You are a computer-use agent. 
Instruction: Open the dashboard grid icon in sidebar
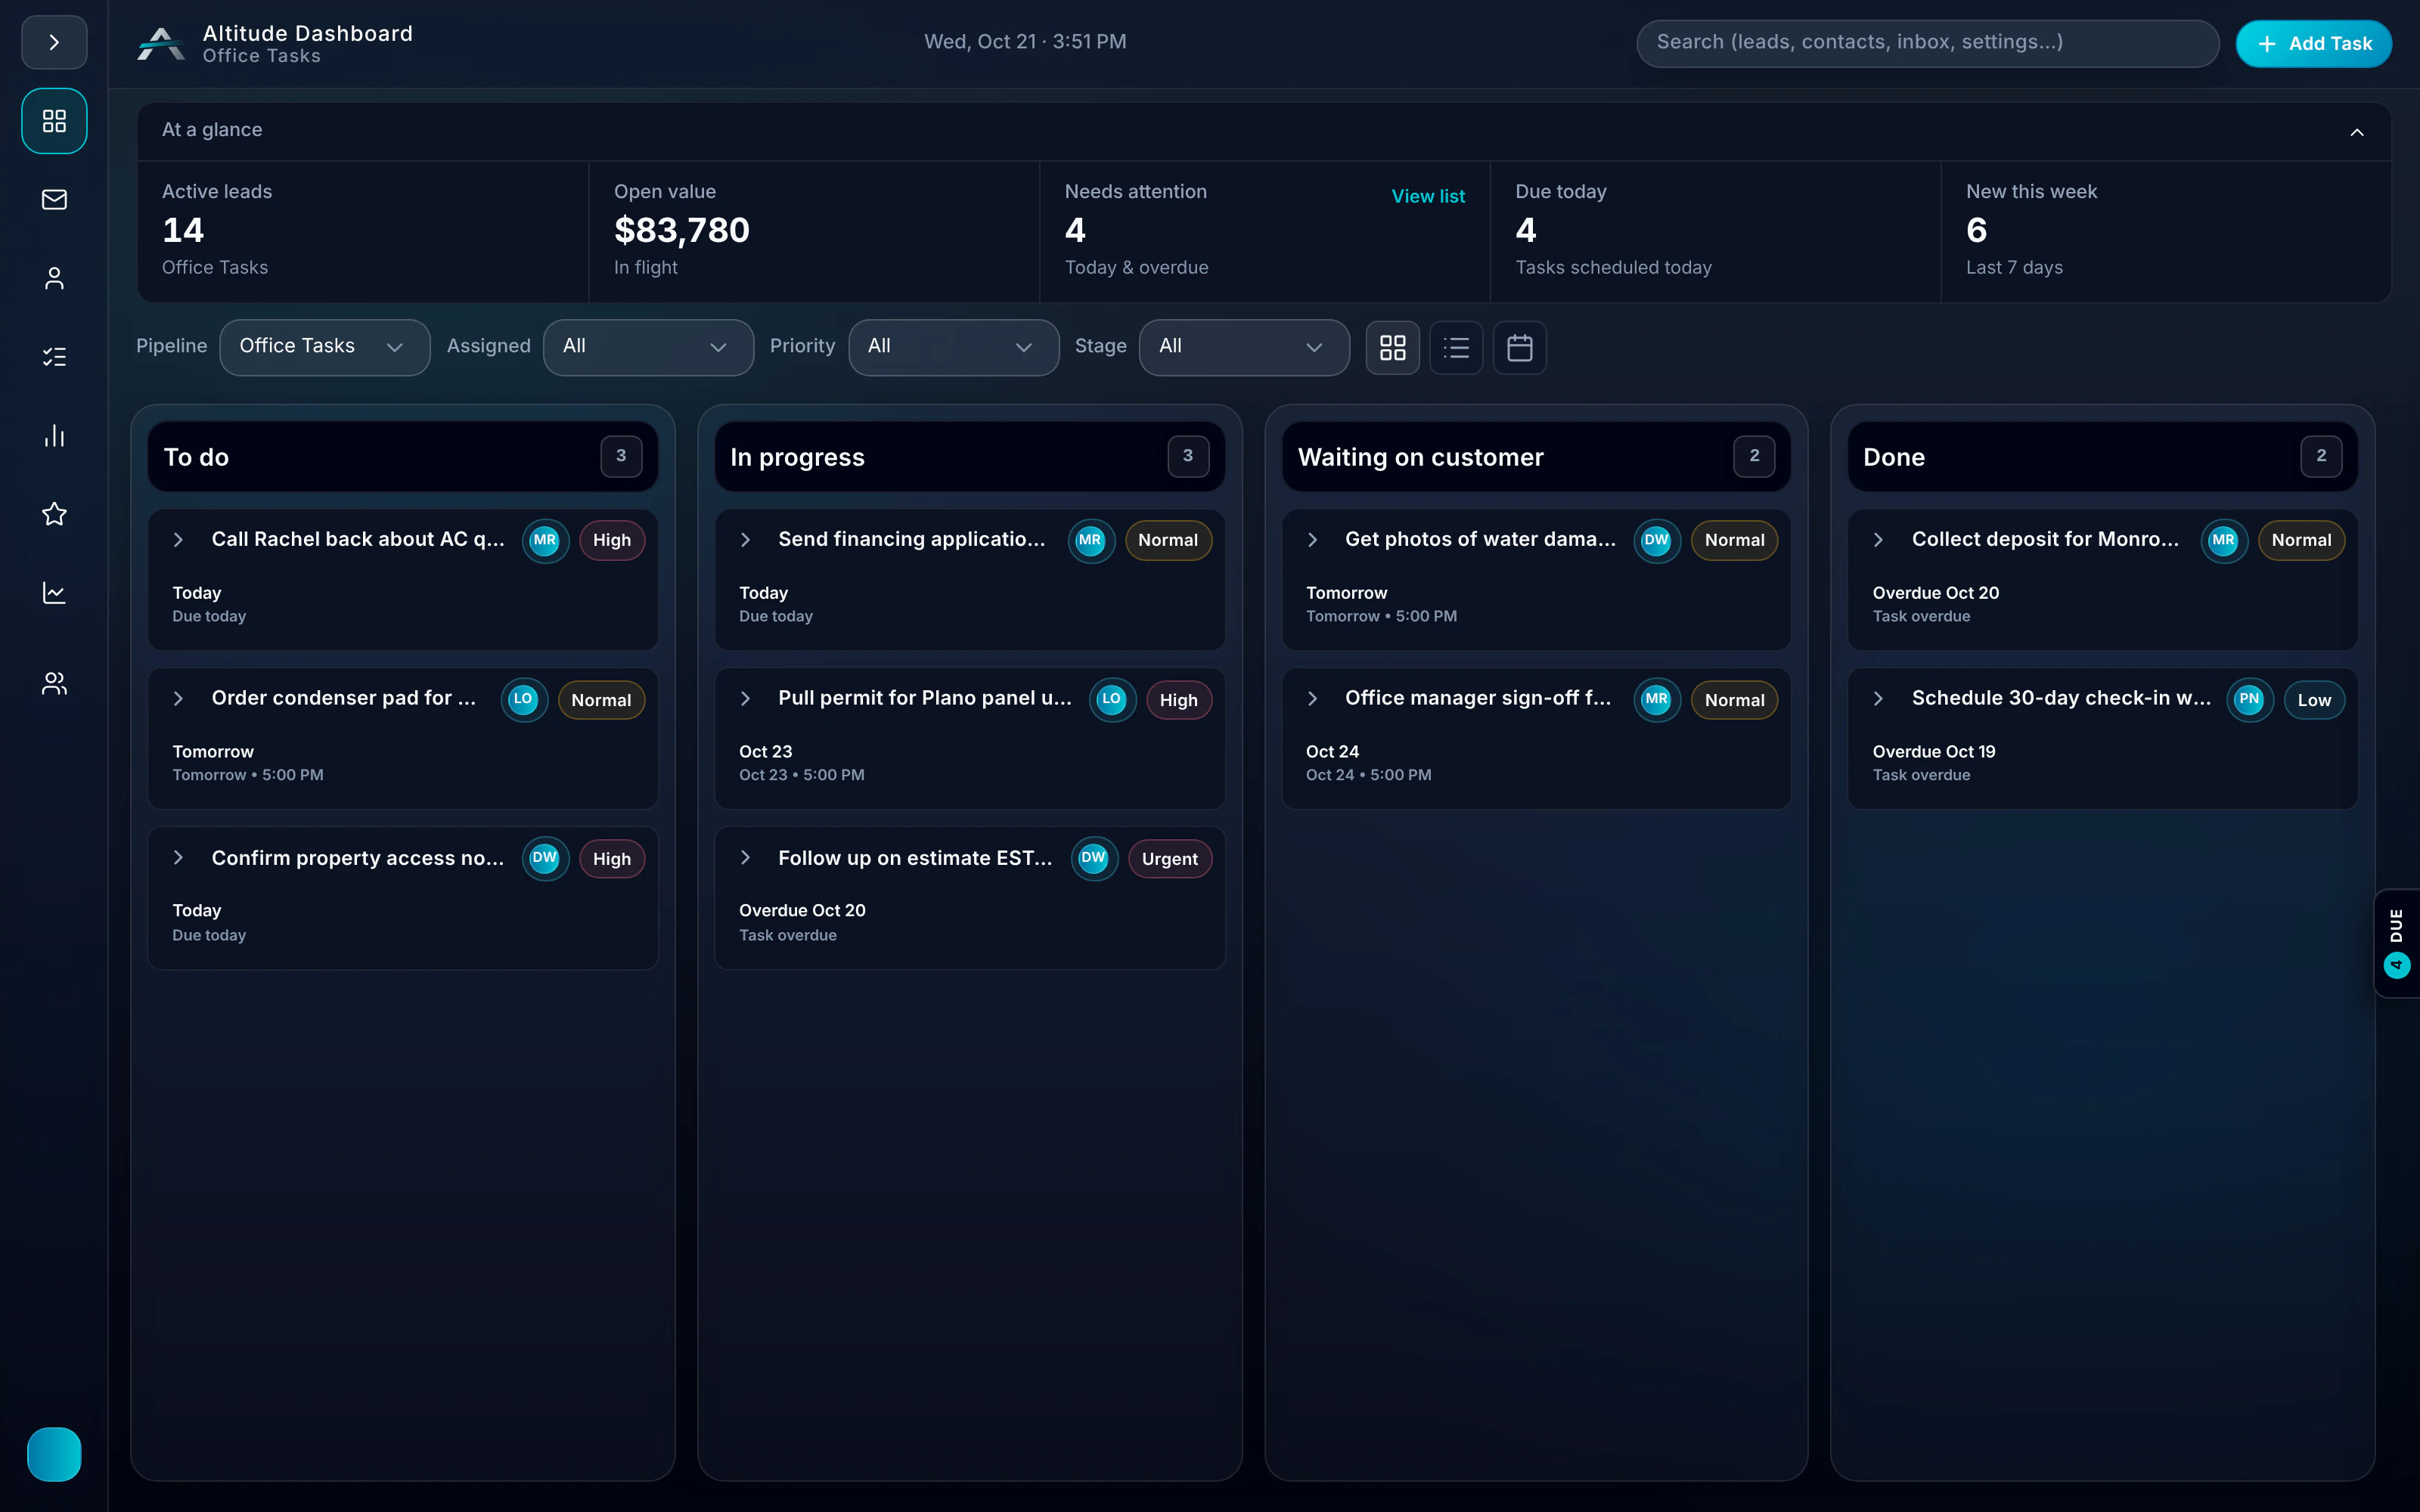(x=54, y=121)
